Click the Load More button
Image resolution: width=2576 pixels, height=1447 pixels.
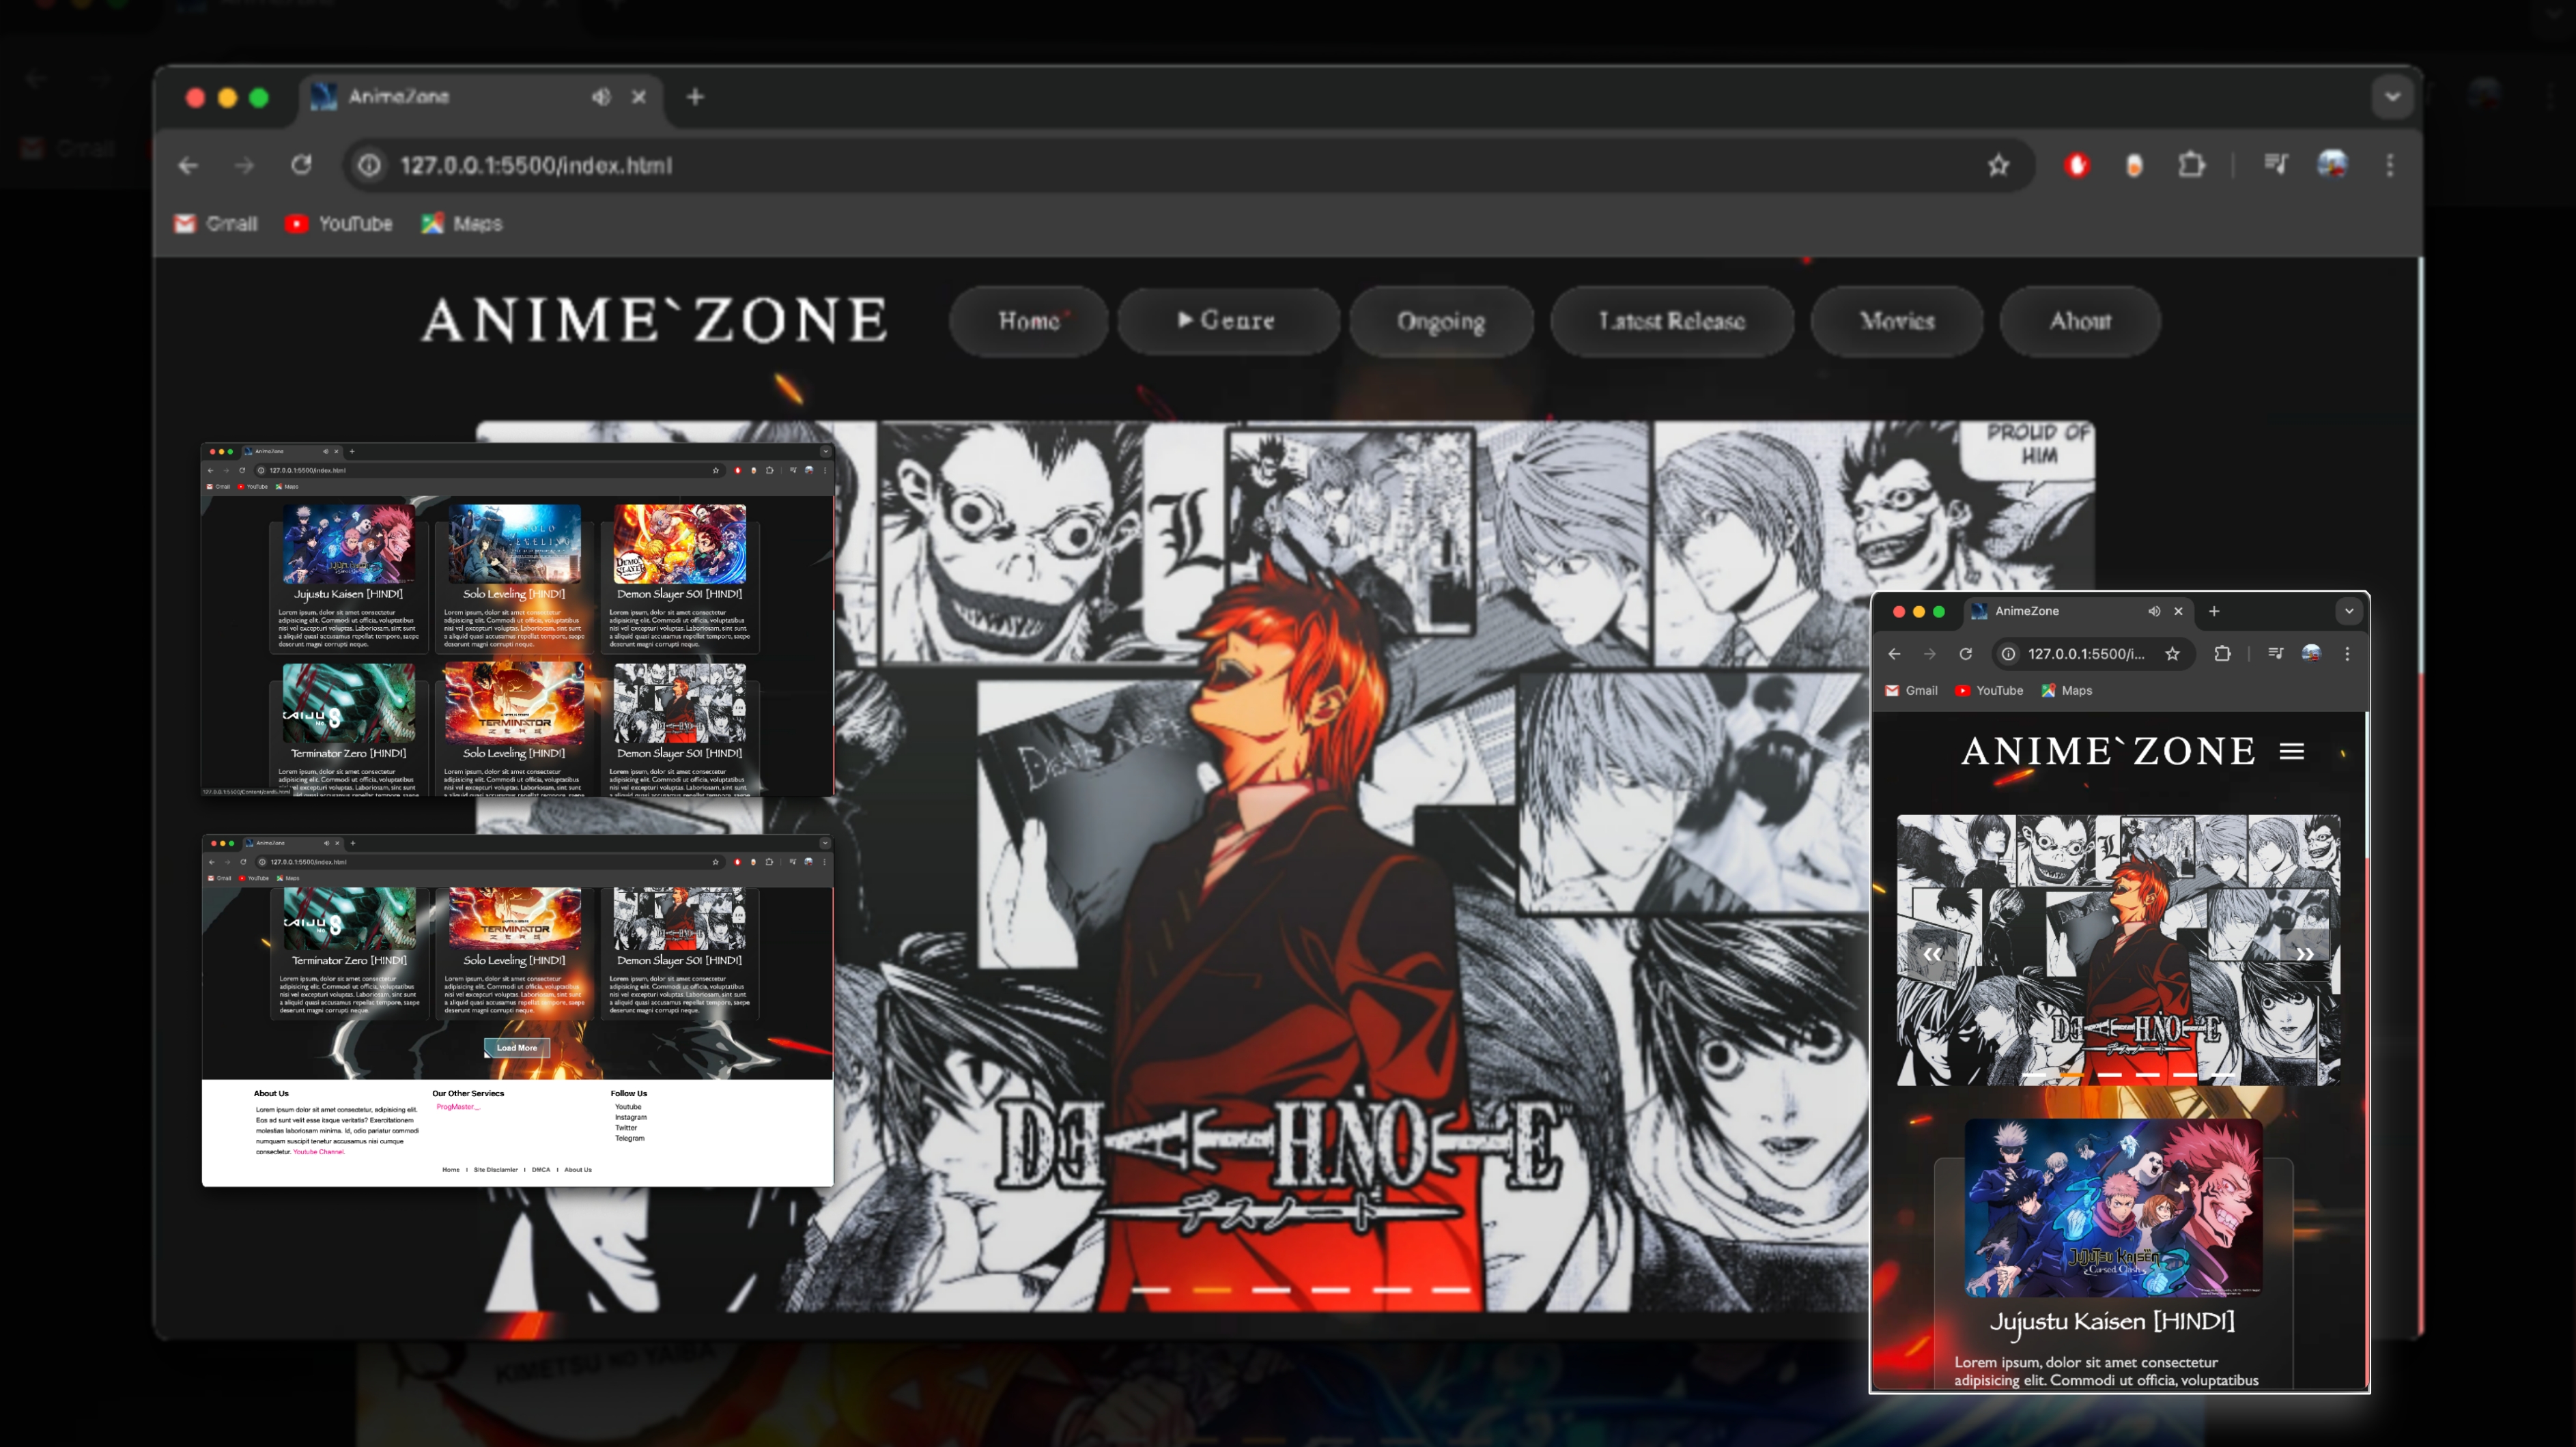517,1048
